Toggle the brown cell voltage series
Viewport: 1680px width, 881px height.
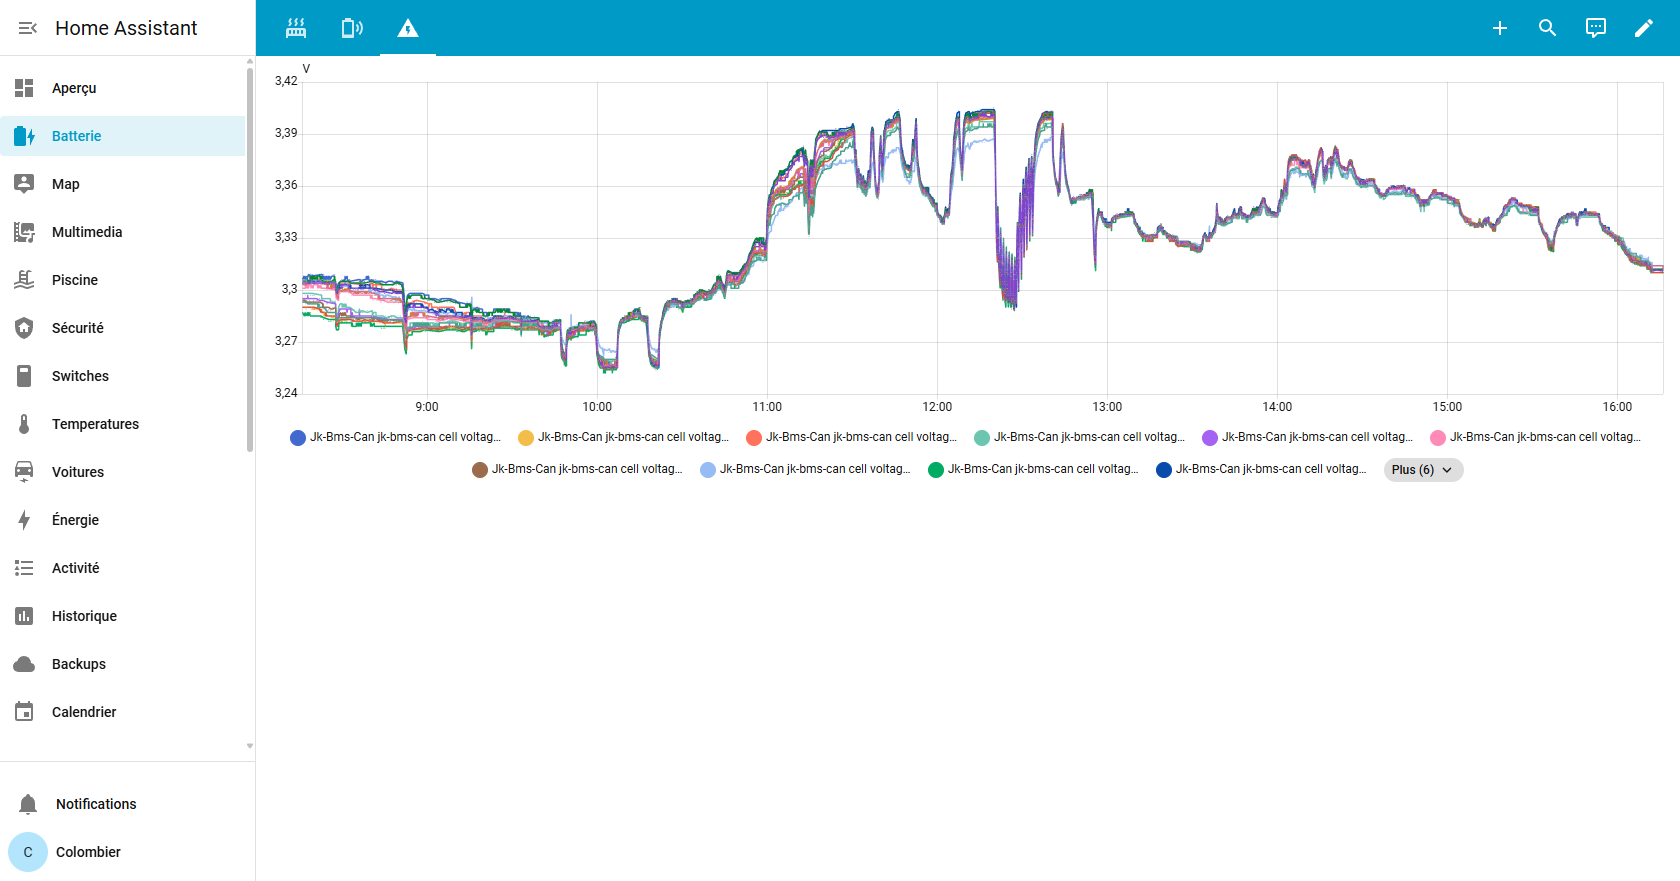578,470
